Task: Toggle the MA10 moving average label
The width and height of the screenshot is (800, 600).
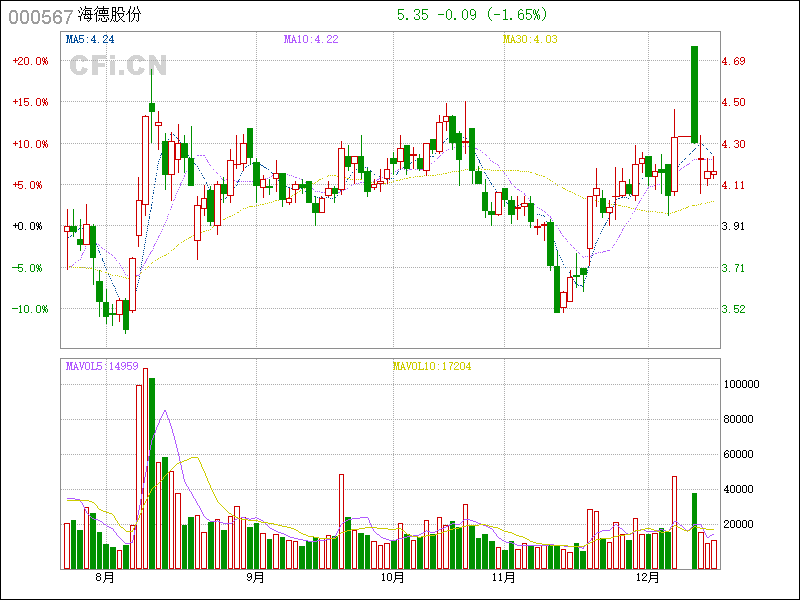Action: click(311, 40)
